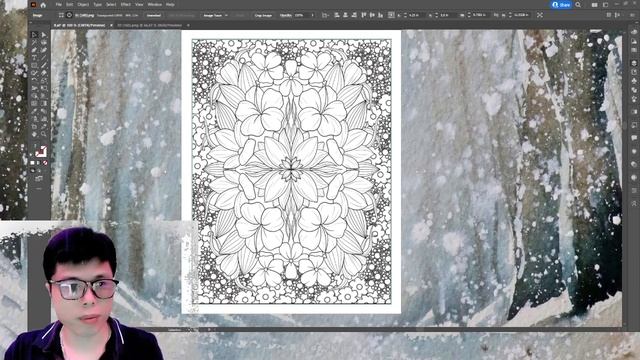Open the Window menu
640x360 pixels.
click(x=155, y=5)
